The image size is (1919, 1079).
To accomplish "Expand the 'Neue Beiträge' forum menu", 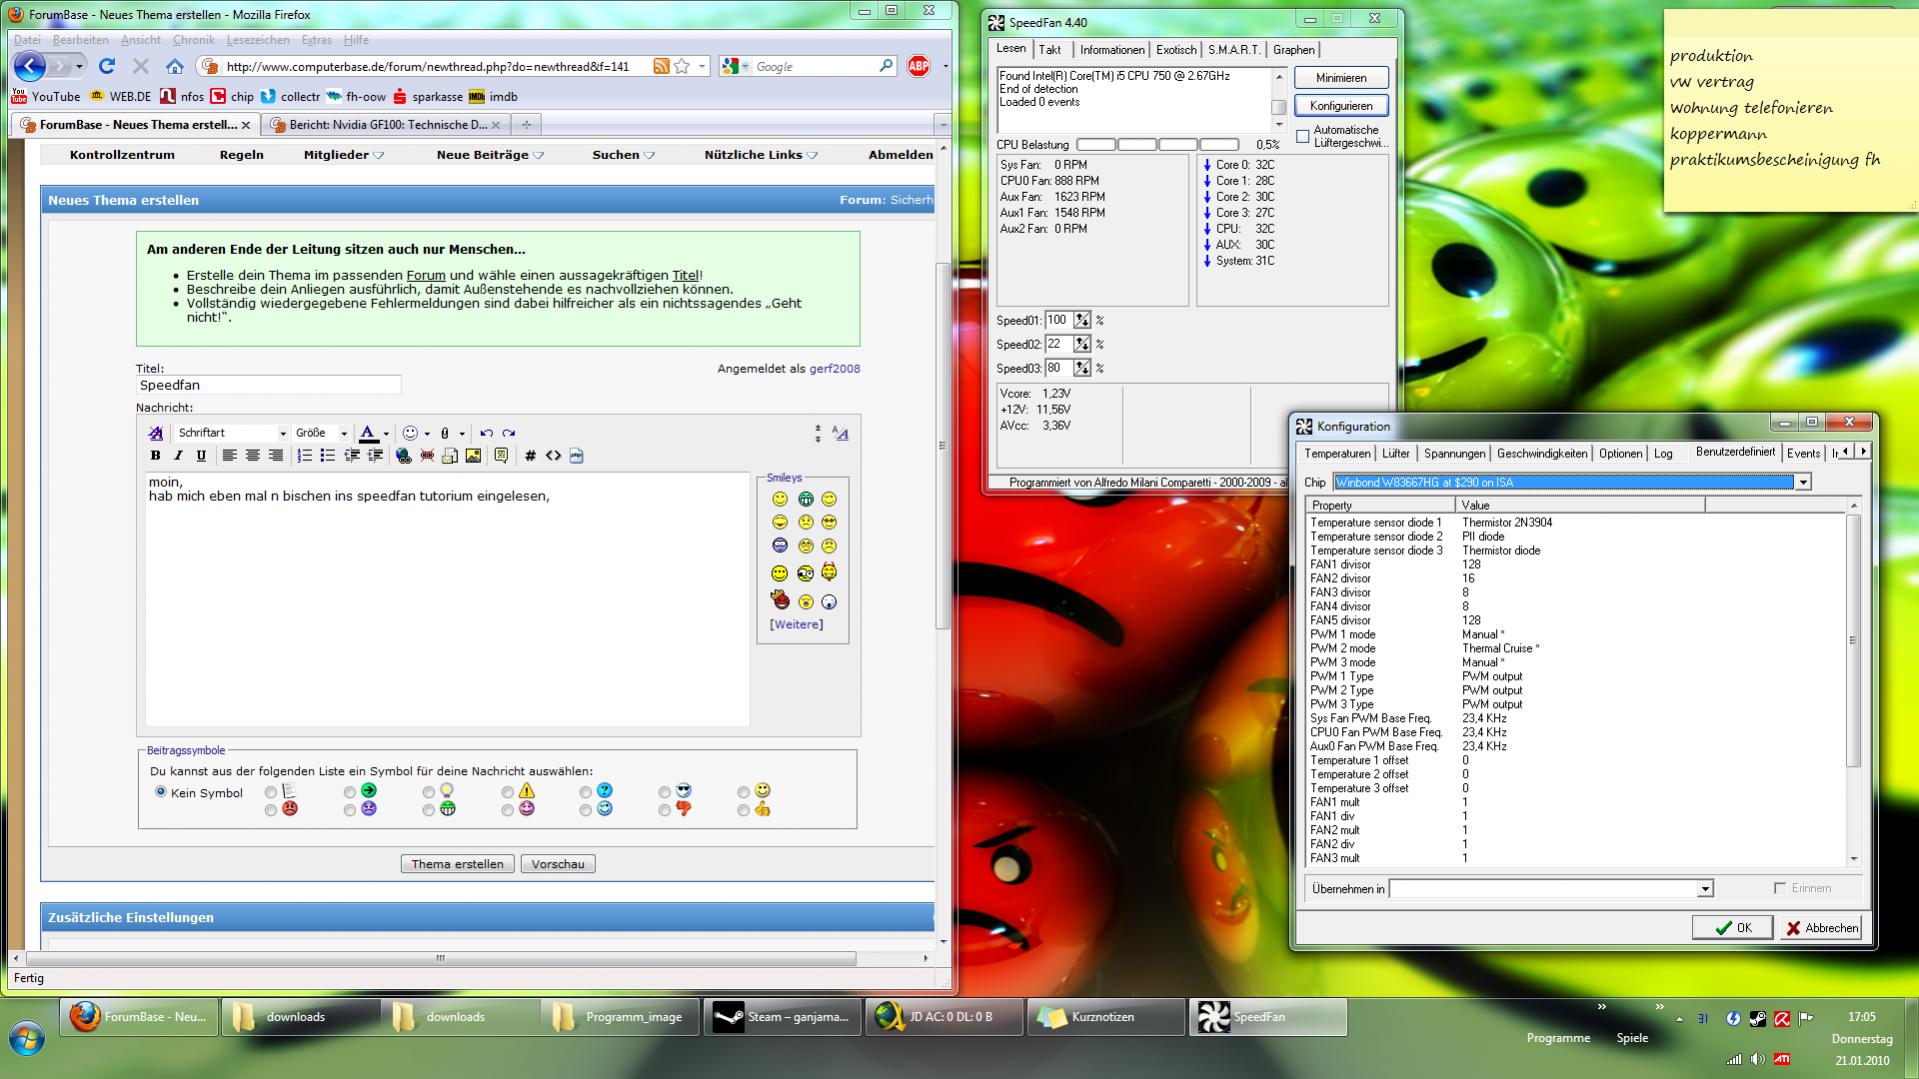I will pos(490,155).
